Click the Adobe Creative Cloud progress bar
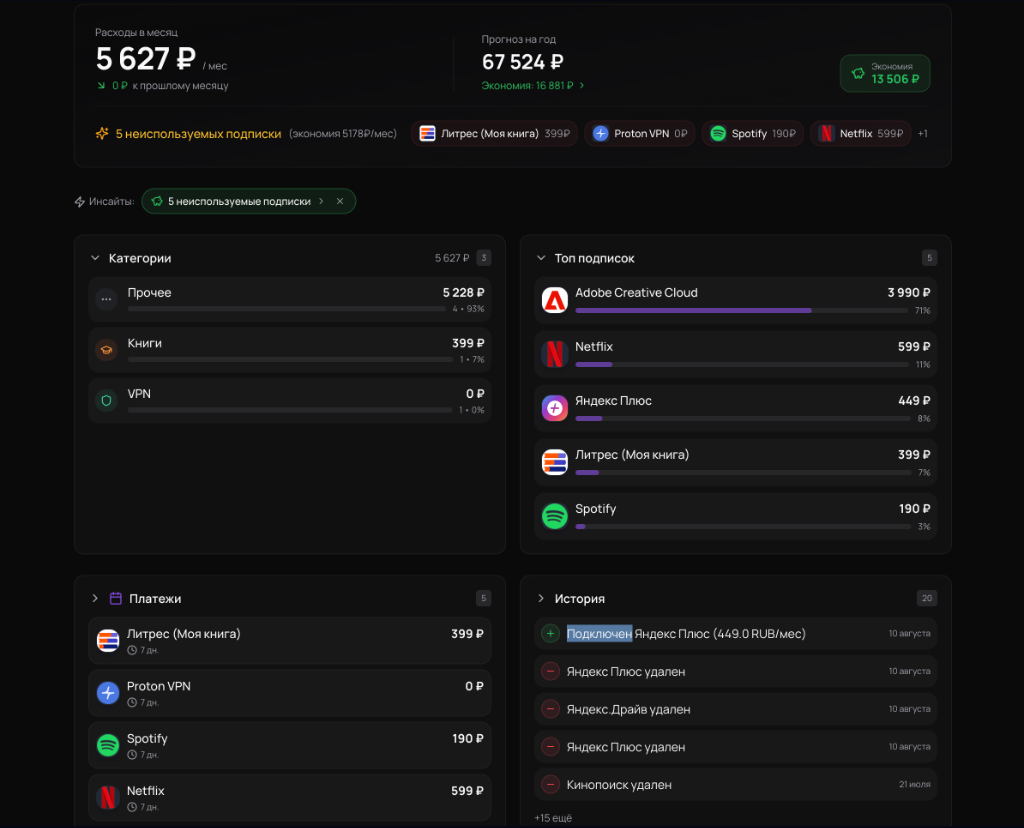The image size is (1024, 828). pyautogui.click(x=743, y=311)
